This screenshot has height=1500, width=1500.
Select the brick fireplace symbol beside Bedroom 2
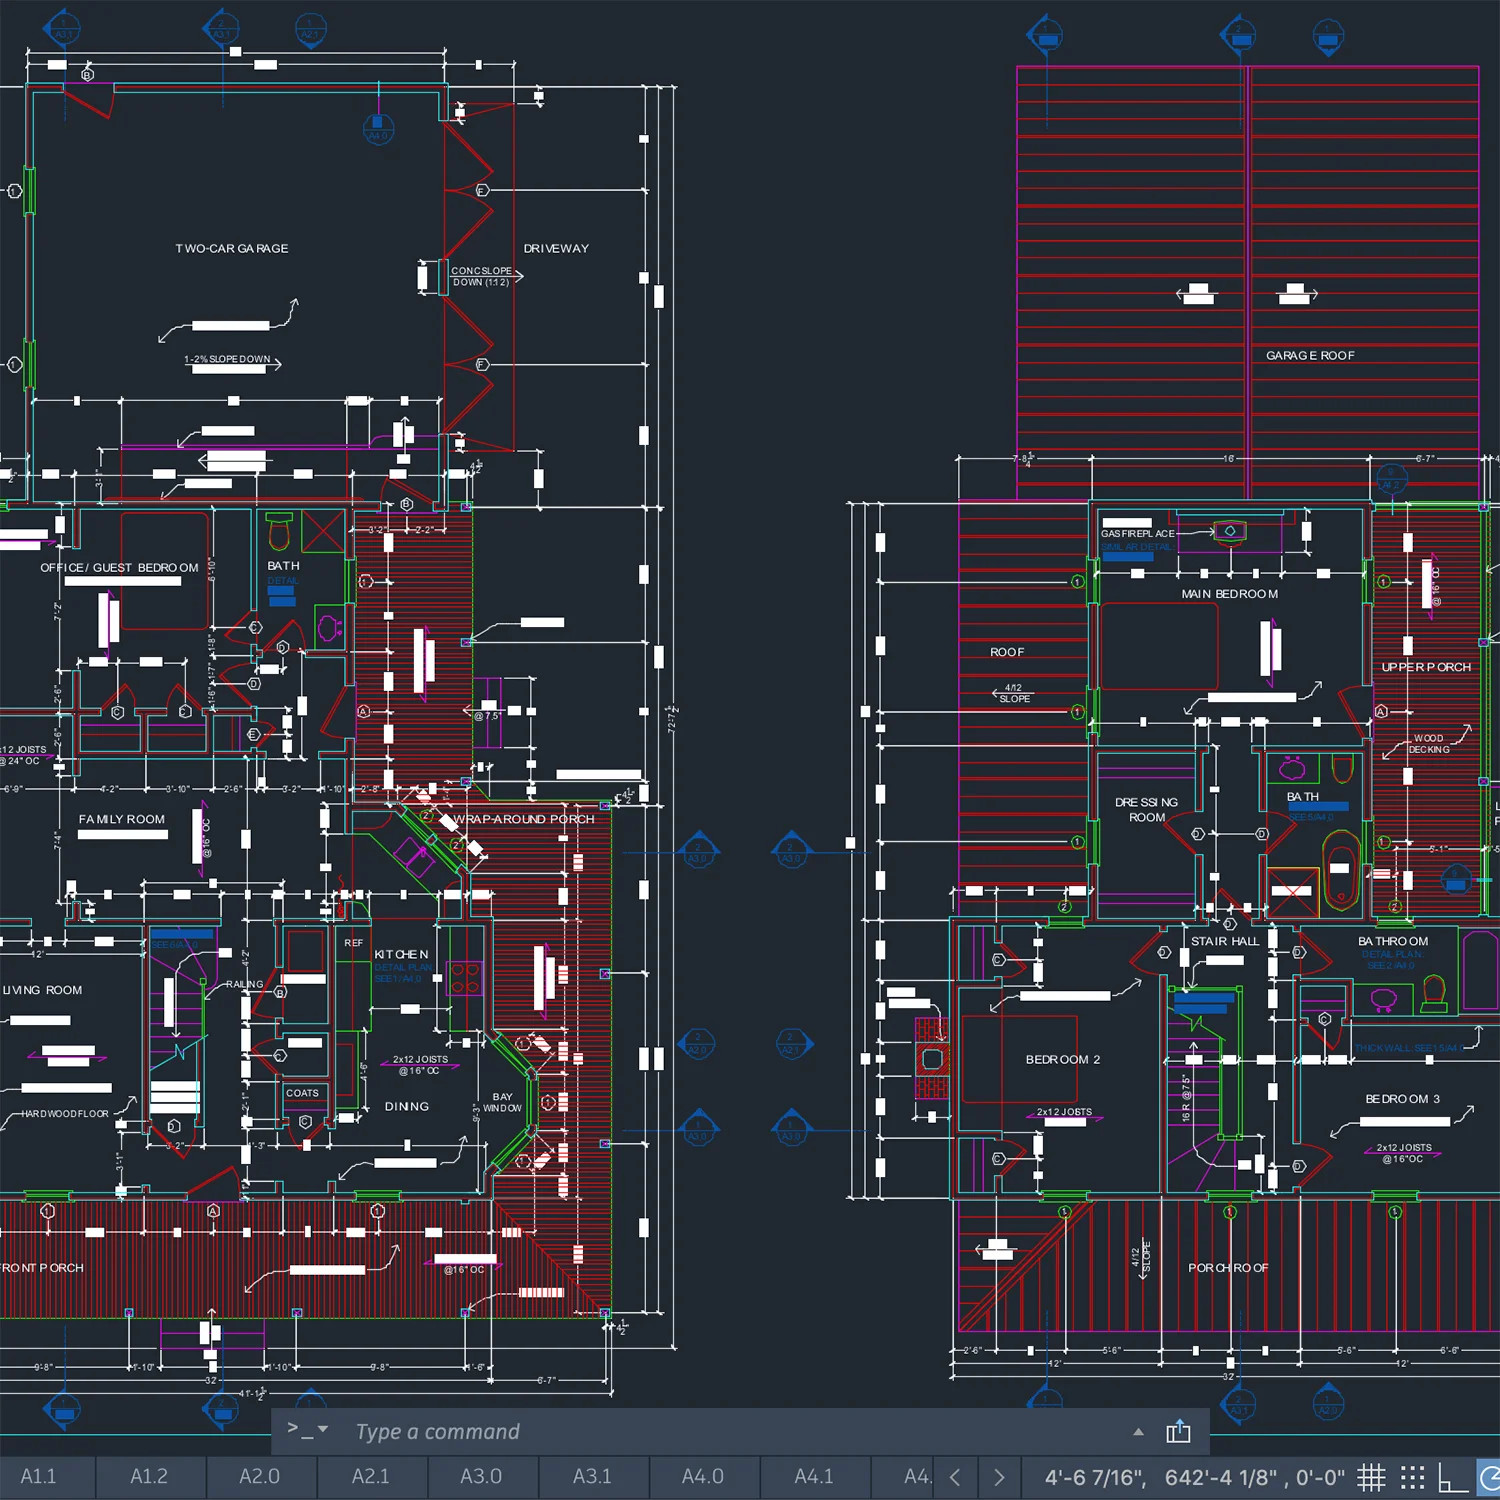point(932,1058)
